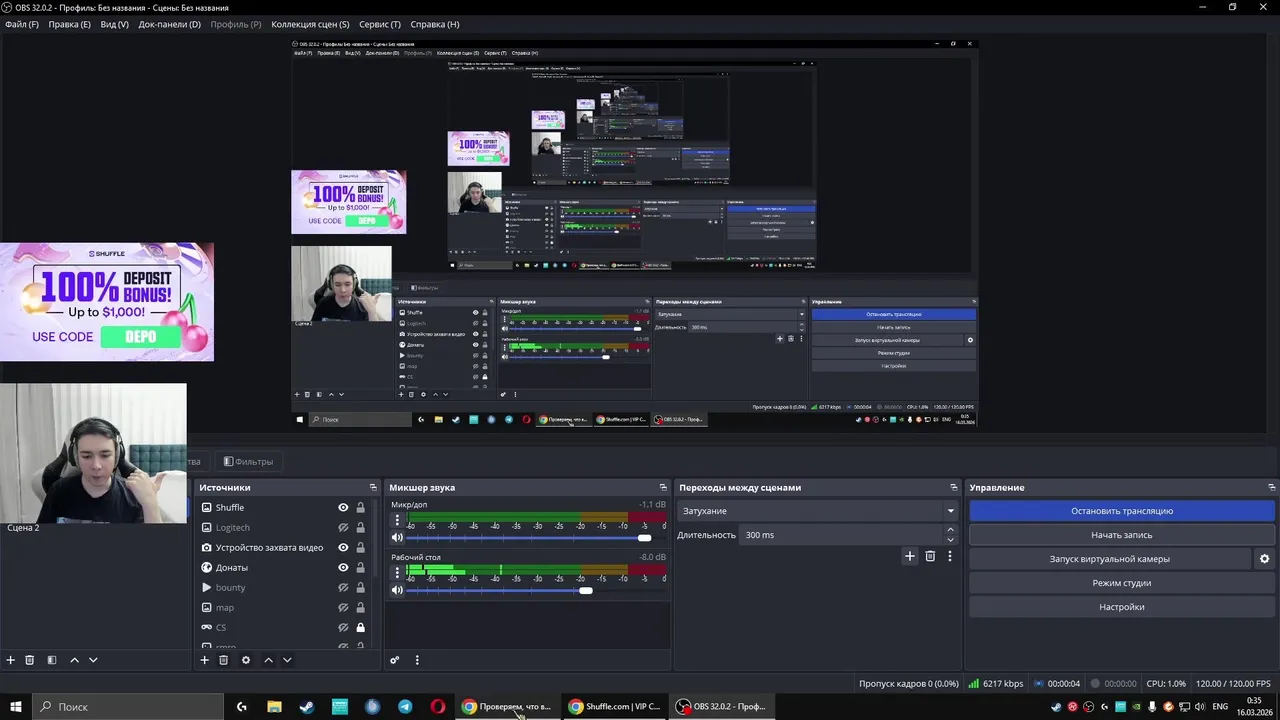
Task: Click Остановить трансляцию button
Action: (1122, 511)
